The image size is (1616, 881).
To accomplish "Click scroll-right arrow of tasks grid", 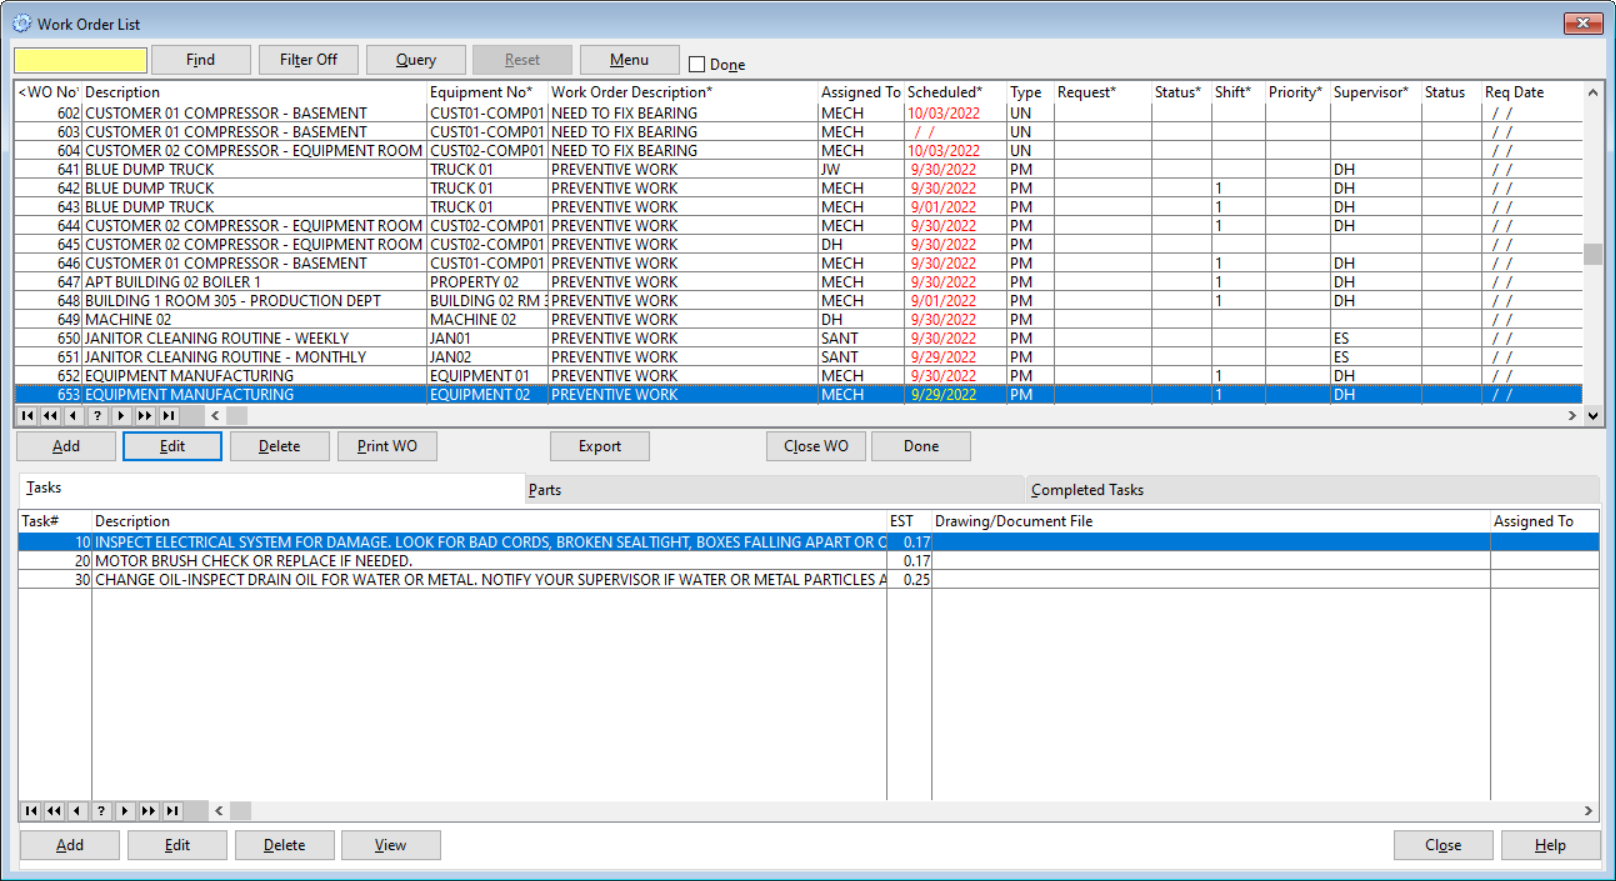I will pyautogui.click(x=1588, y=811).
